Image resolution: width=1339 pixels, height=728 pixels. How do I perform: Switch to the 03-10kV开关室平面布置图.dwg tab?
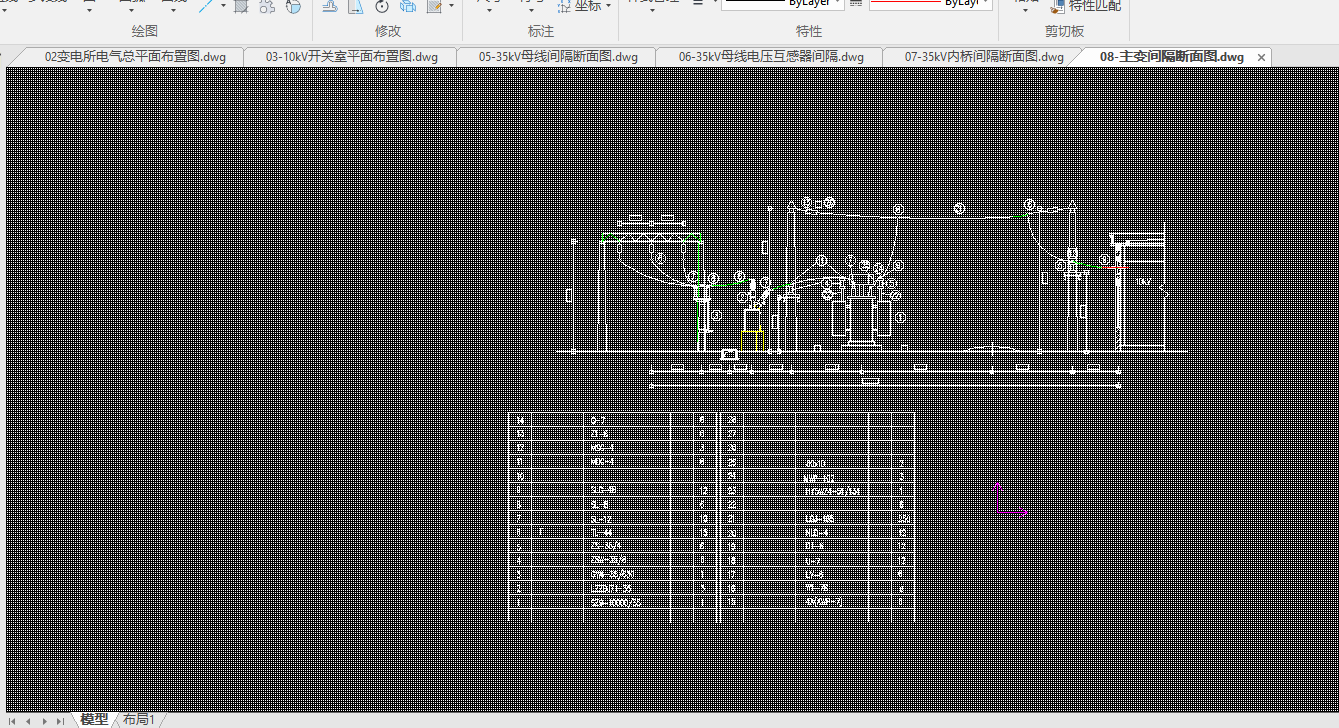(351, 57)
